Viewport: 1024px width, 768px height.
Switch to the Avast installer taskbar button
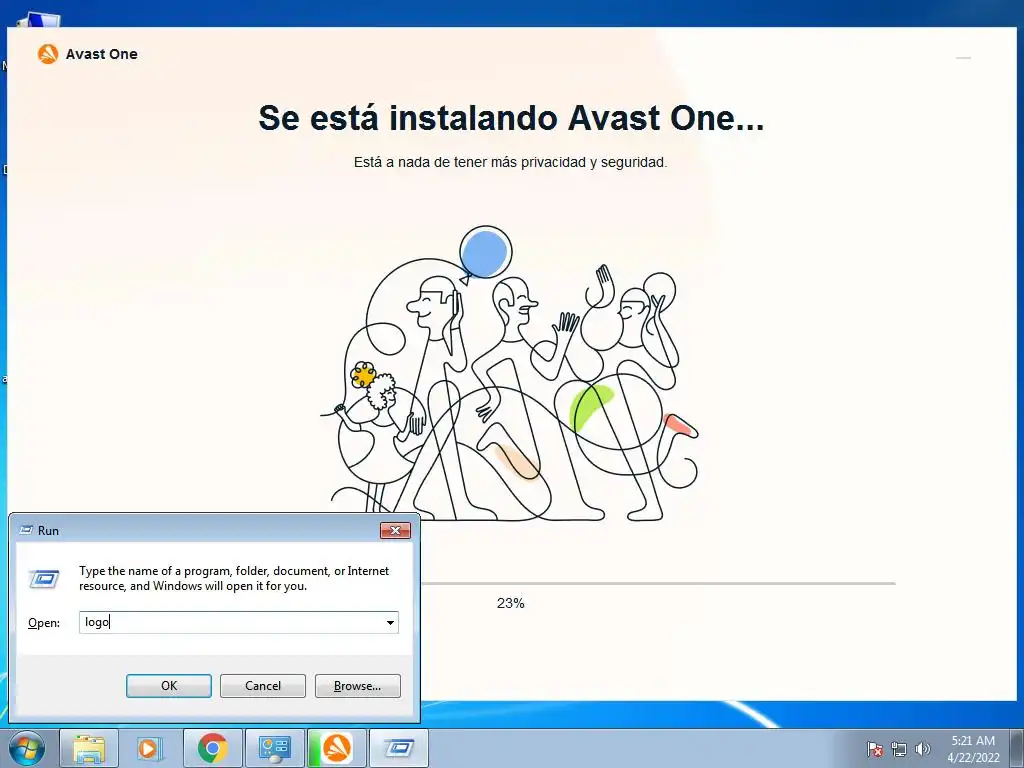[x=336, y=748]
